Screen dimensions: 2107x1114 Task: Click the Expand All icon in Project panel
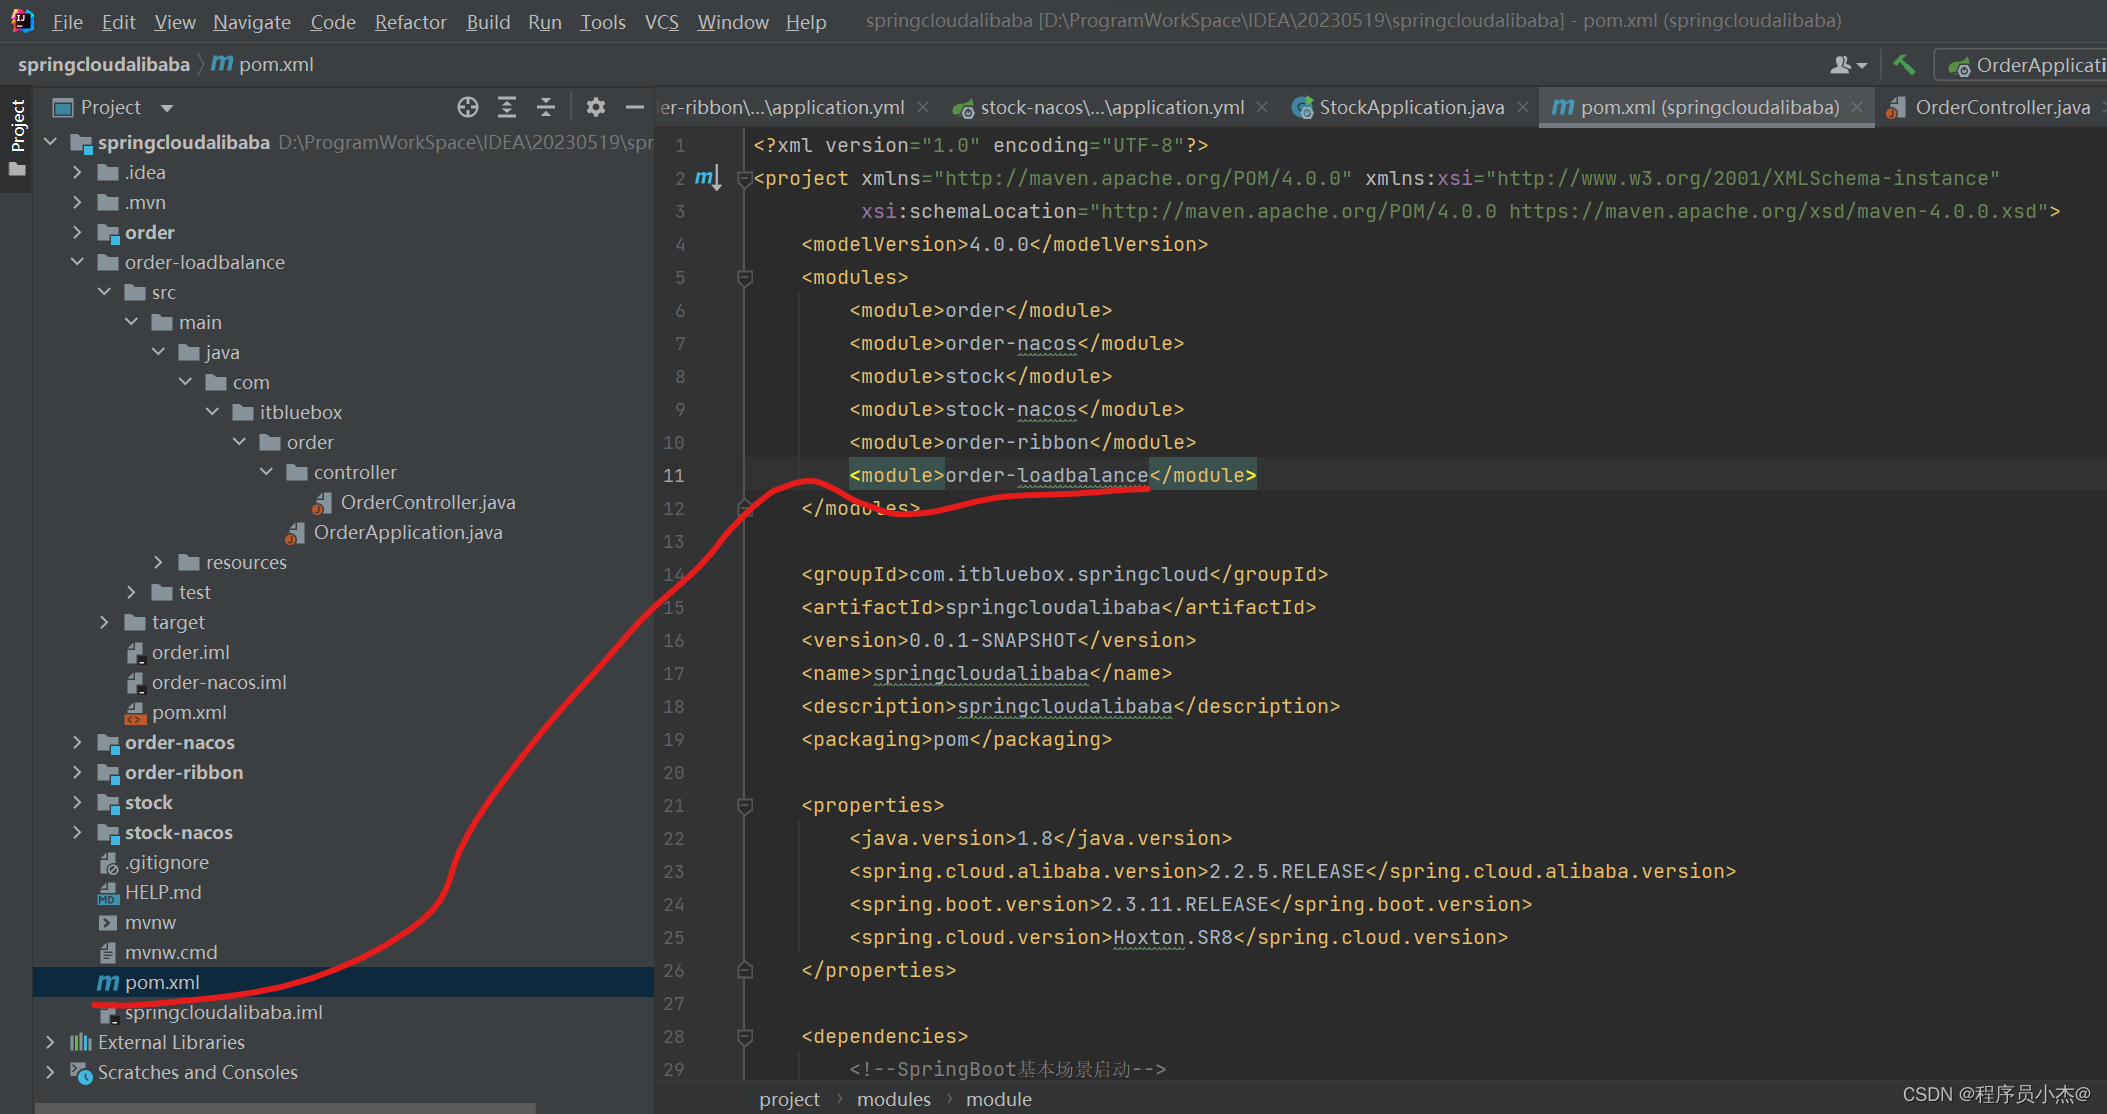tap(507, 107)
